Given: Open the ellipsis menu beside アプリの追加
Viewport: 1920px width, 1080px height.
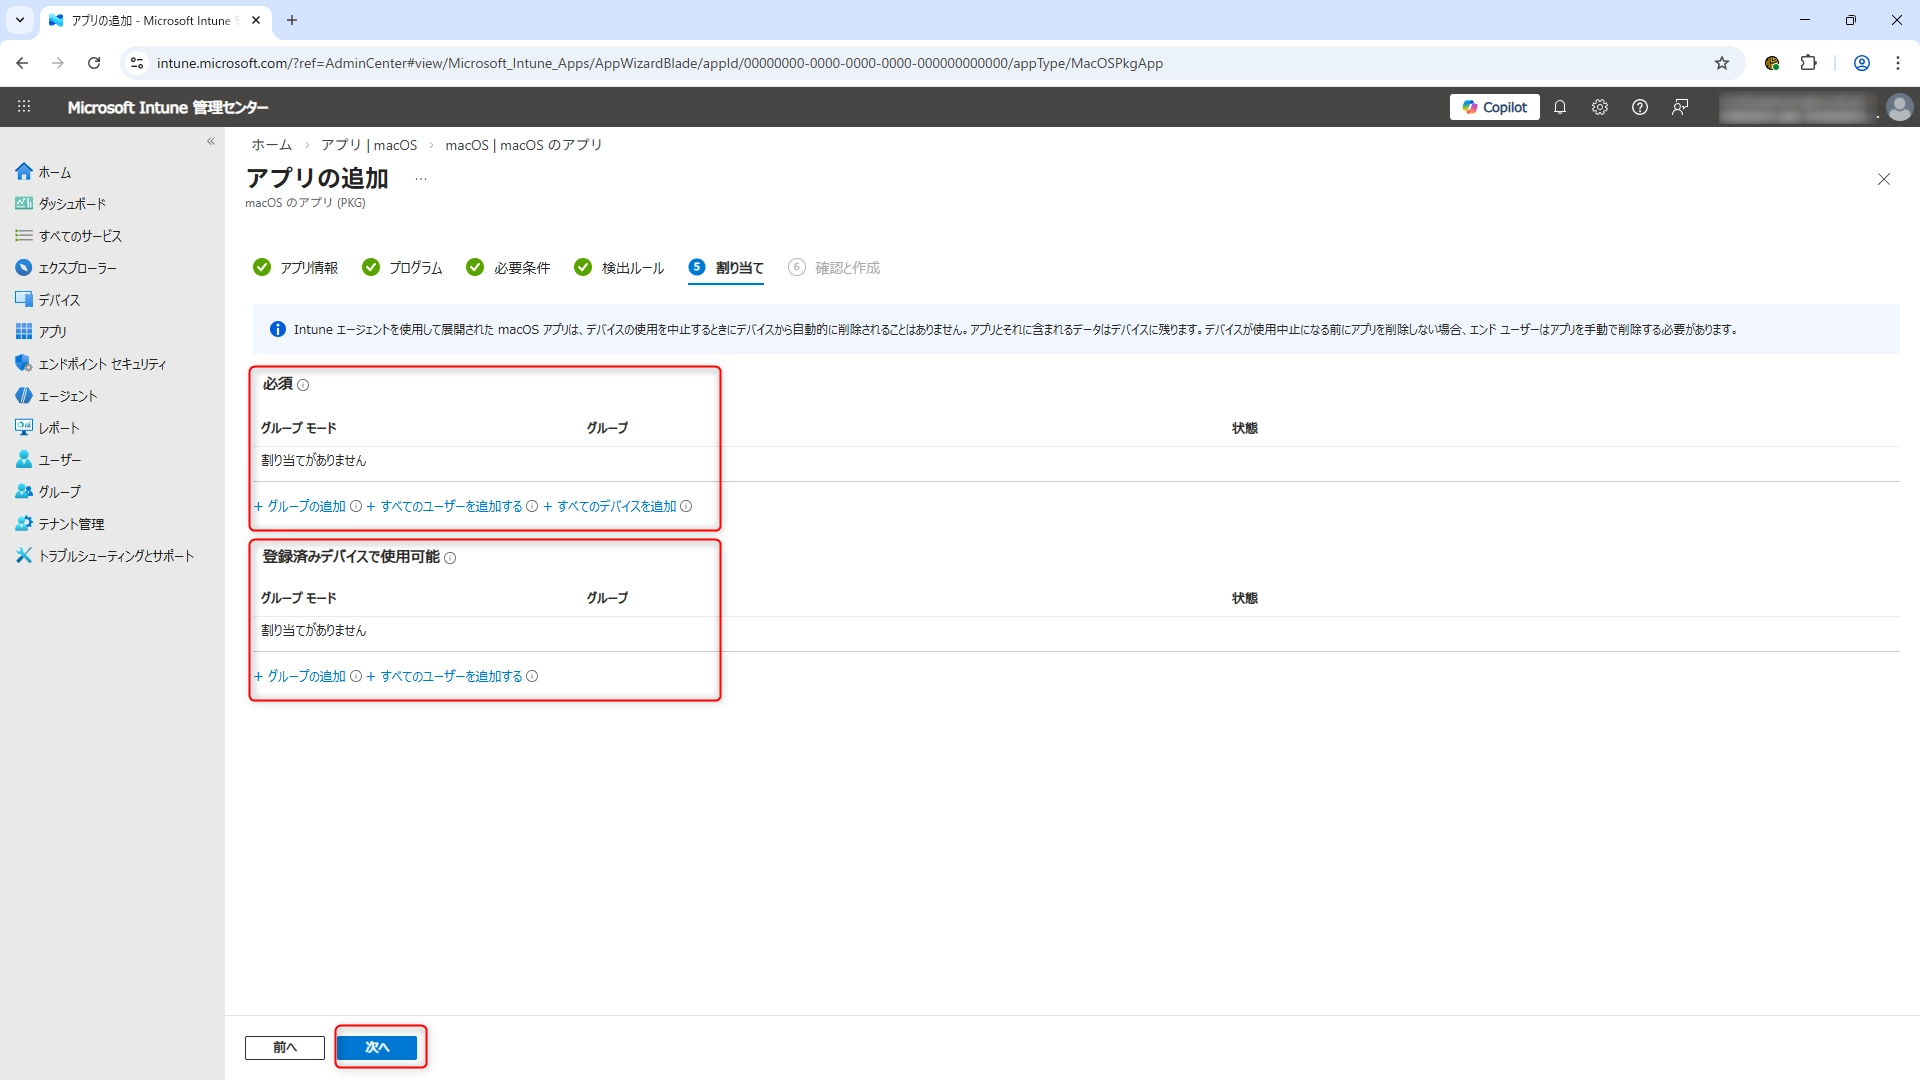Looking at the screenshot, I should tap(421, 179).
